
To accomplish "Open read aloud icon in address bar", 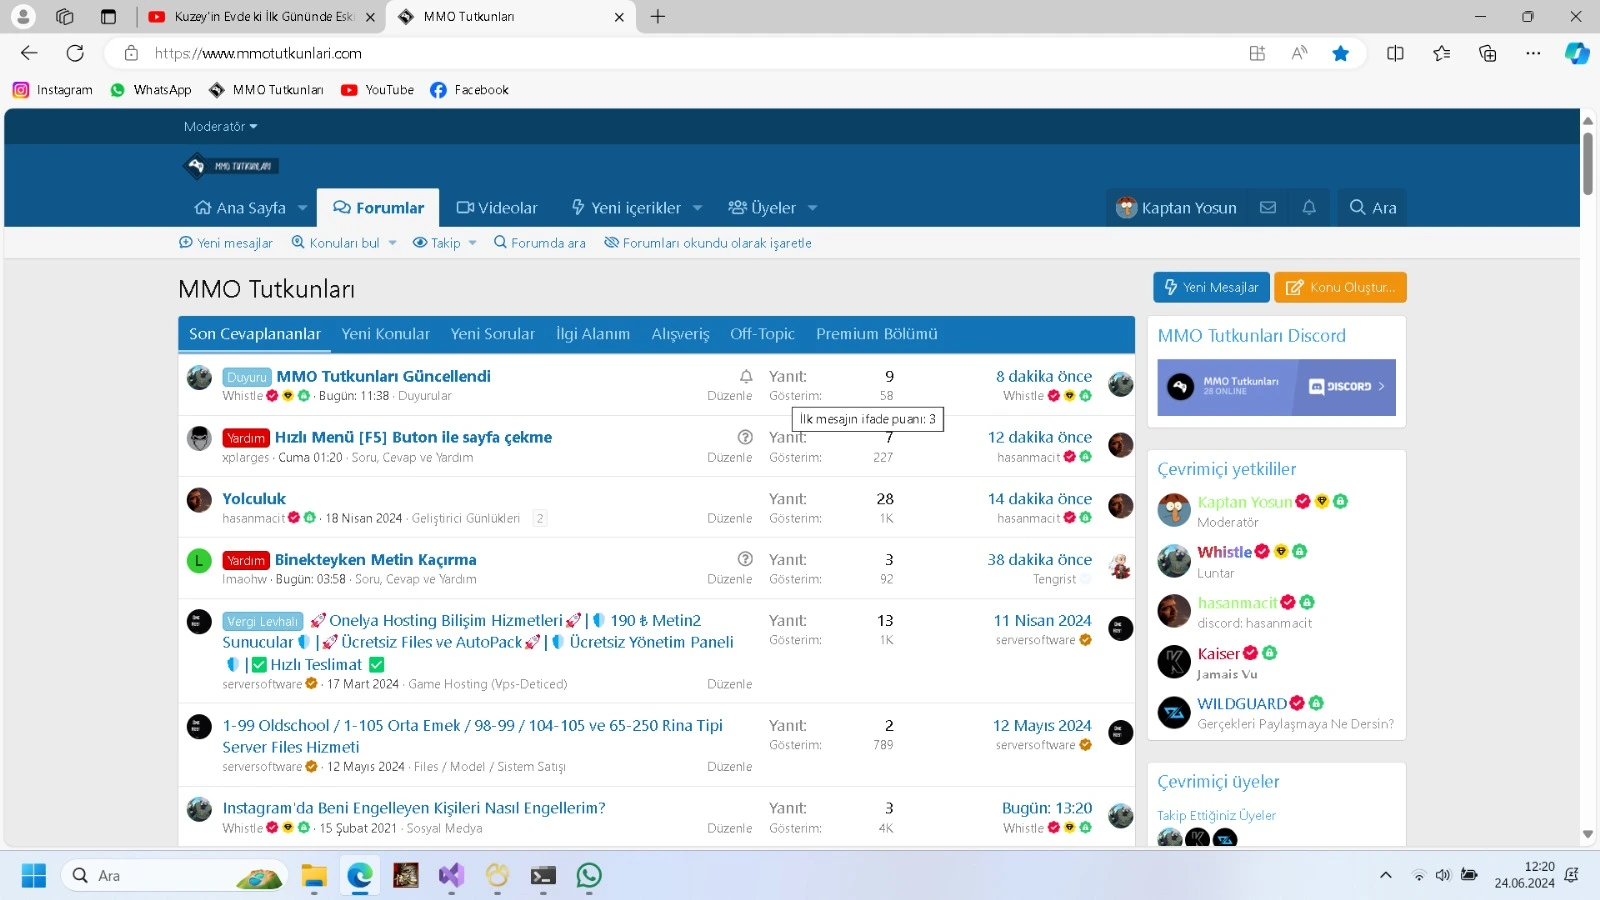I will point(1299,53).
